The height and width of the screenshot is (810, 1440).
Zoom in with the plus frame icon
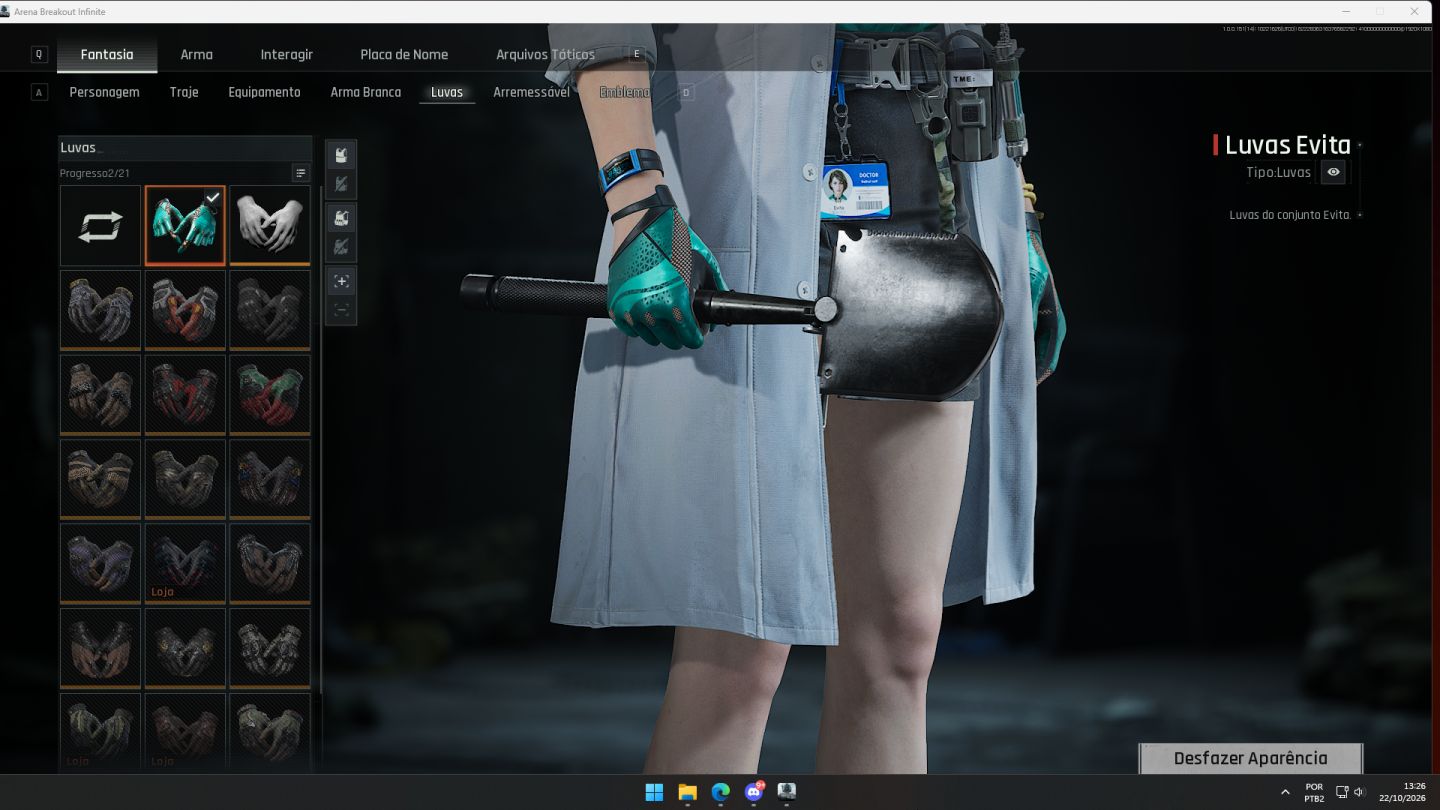341,281
